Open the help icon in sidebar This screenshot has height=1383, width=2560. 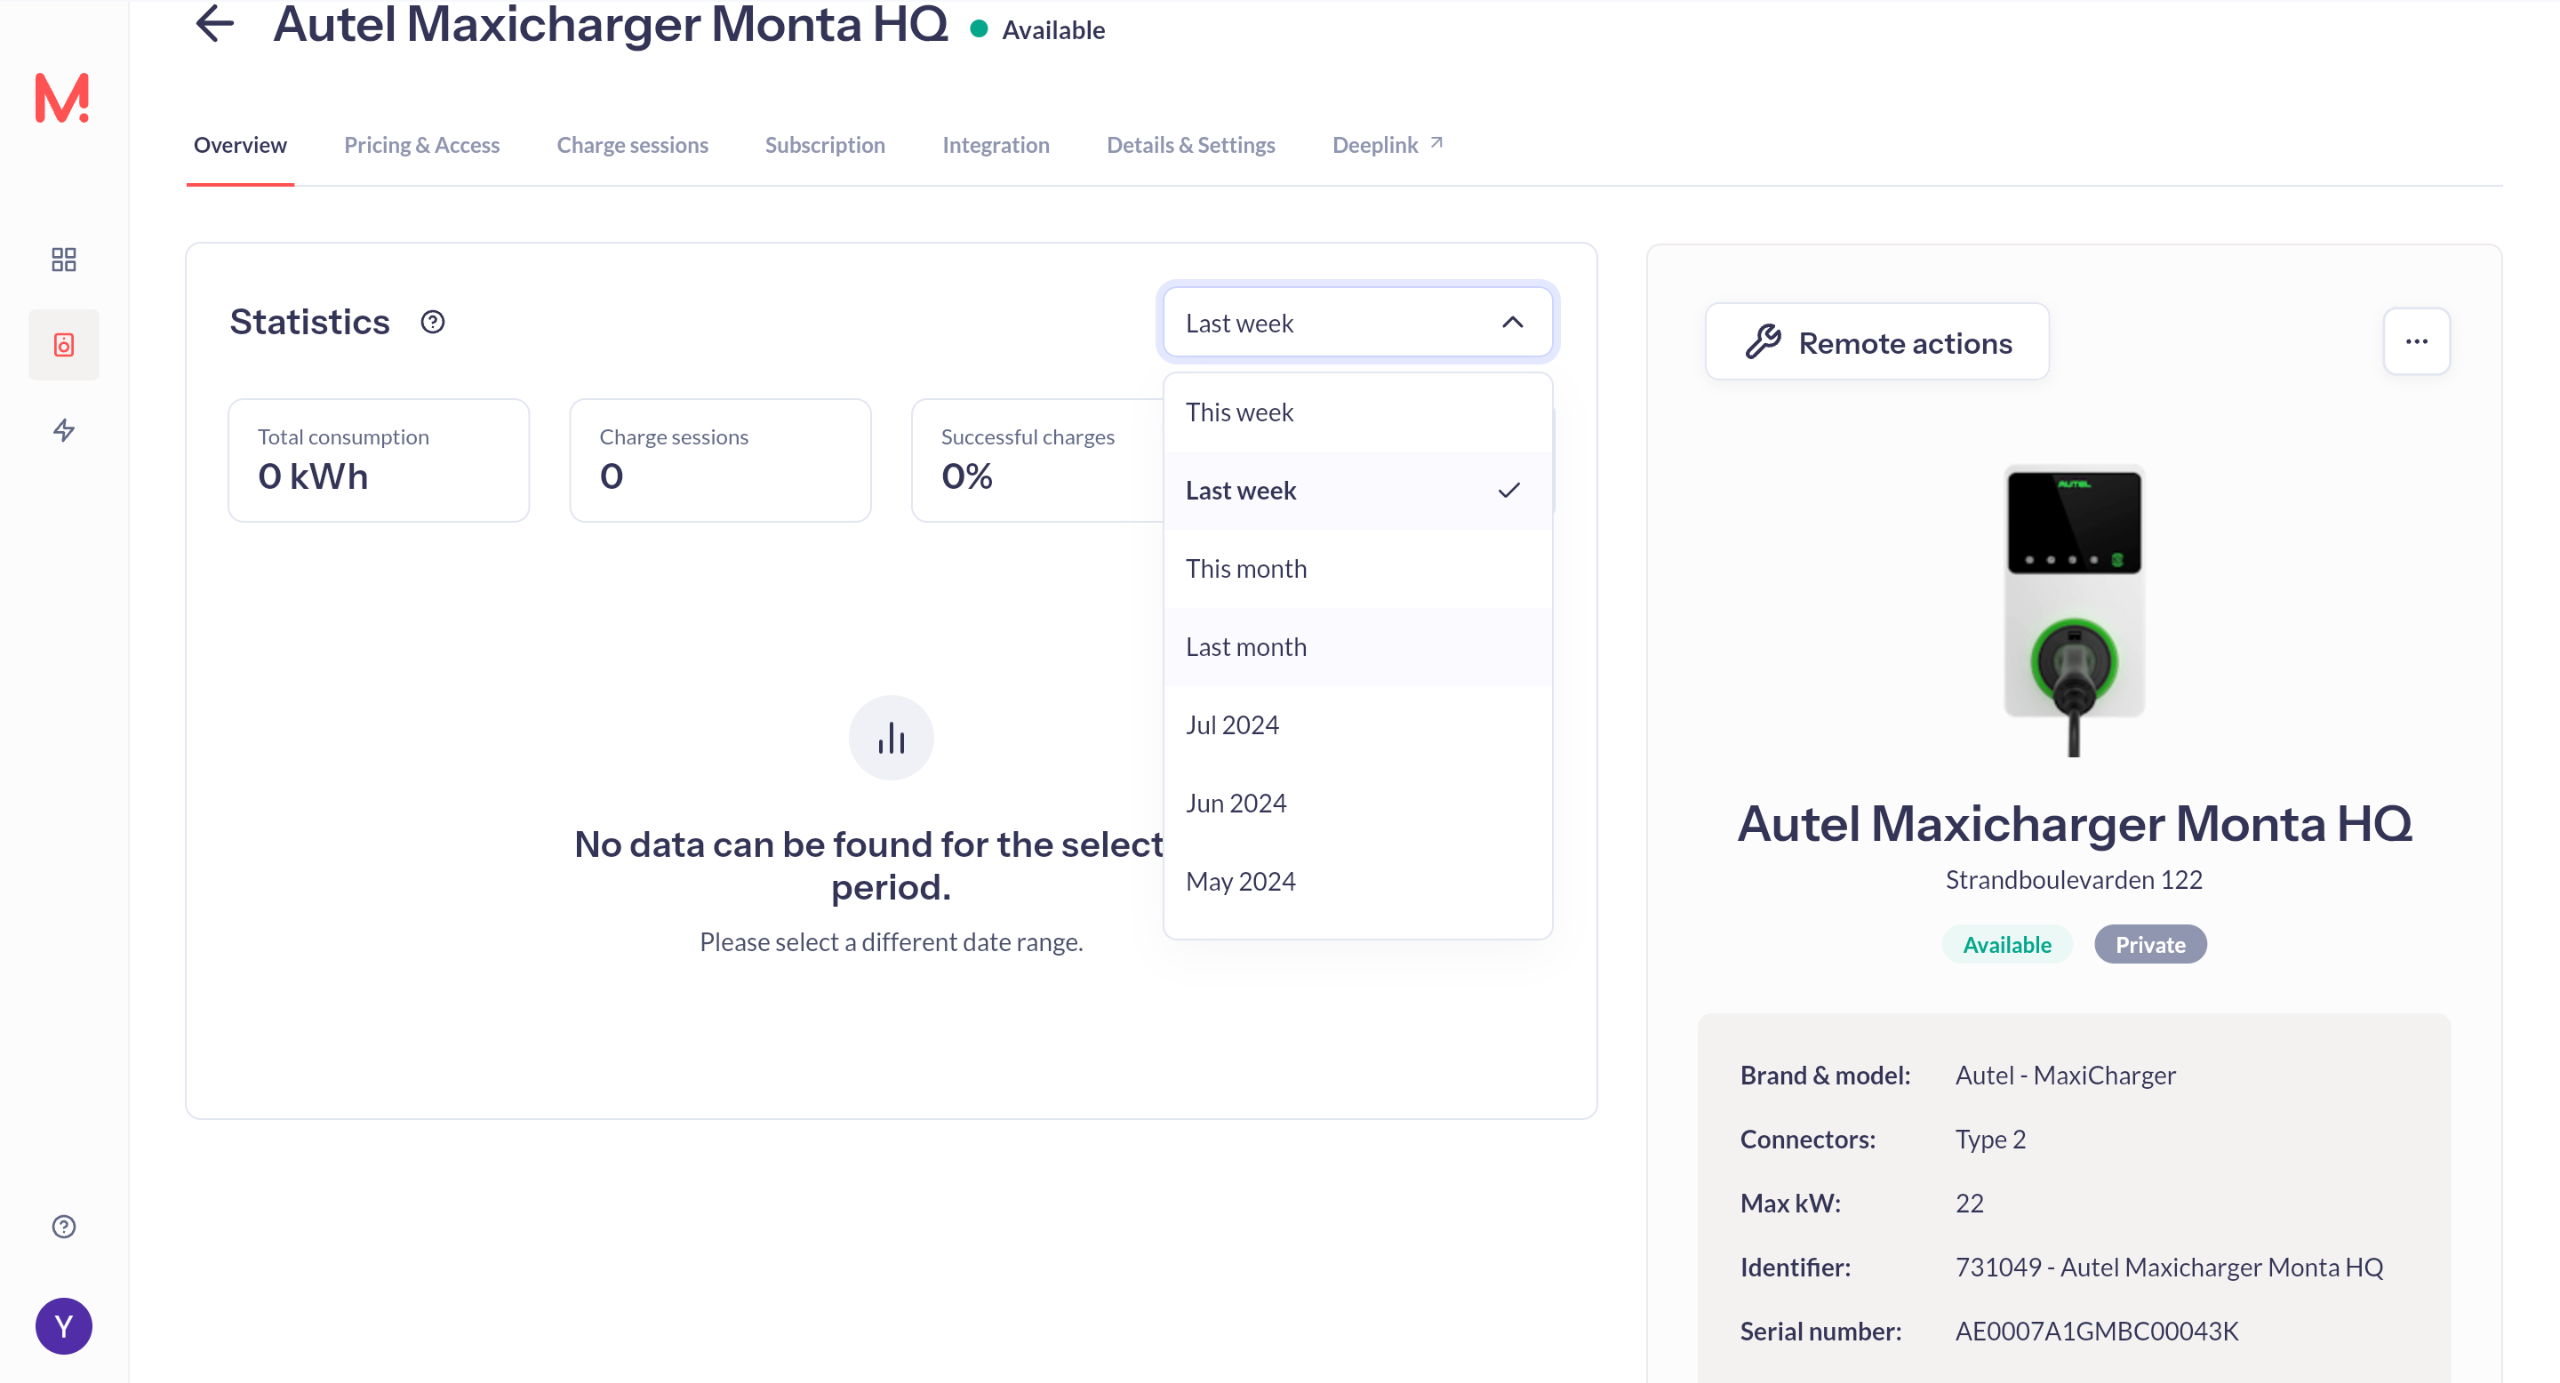tap(64, 1227)
